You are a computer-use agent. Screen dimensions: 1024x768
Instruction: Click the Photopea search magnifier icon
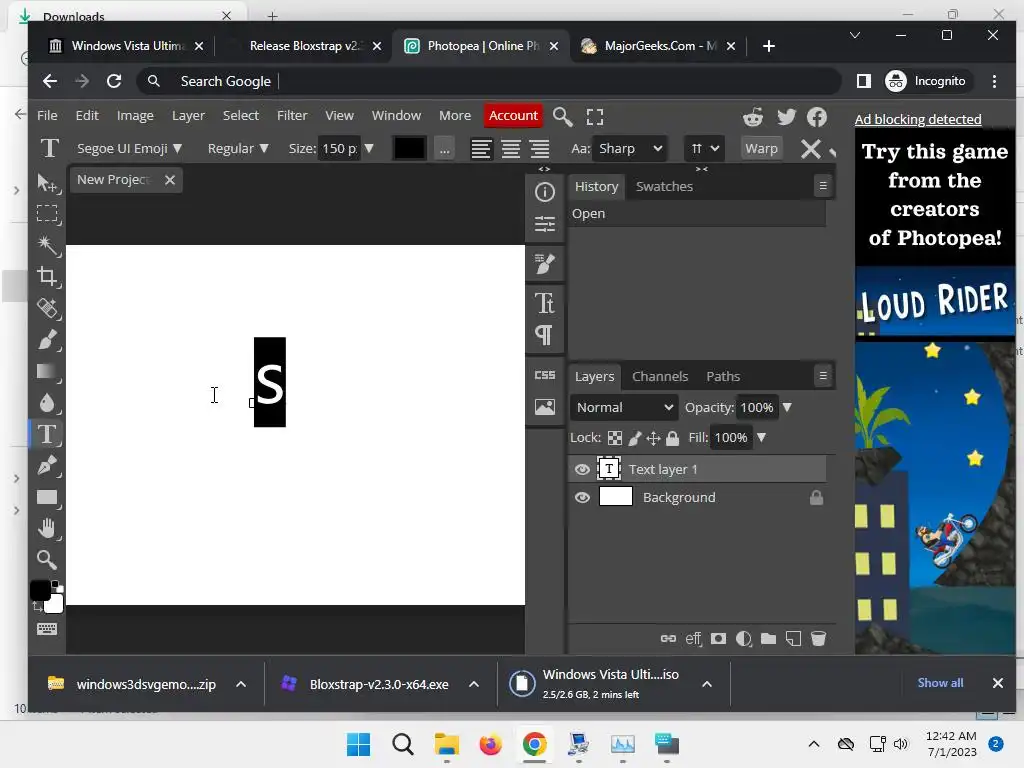[562, 117]
